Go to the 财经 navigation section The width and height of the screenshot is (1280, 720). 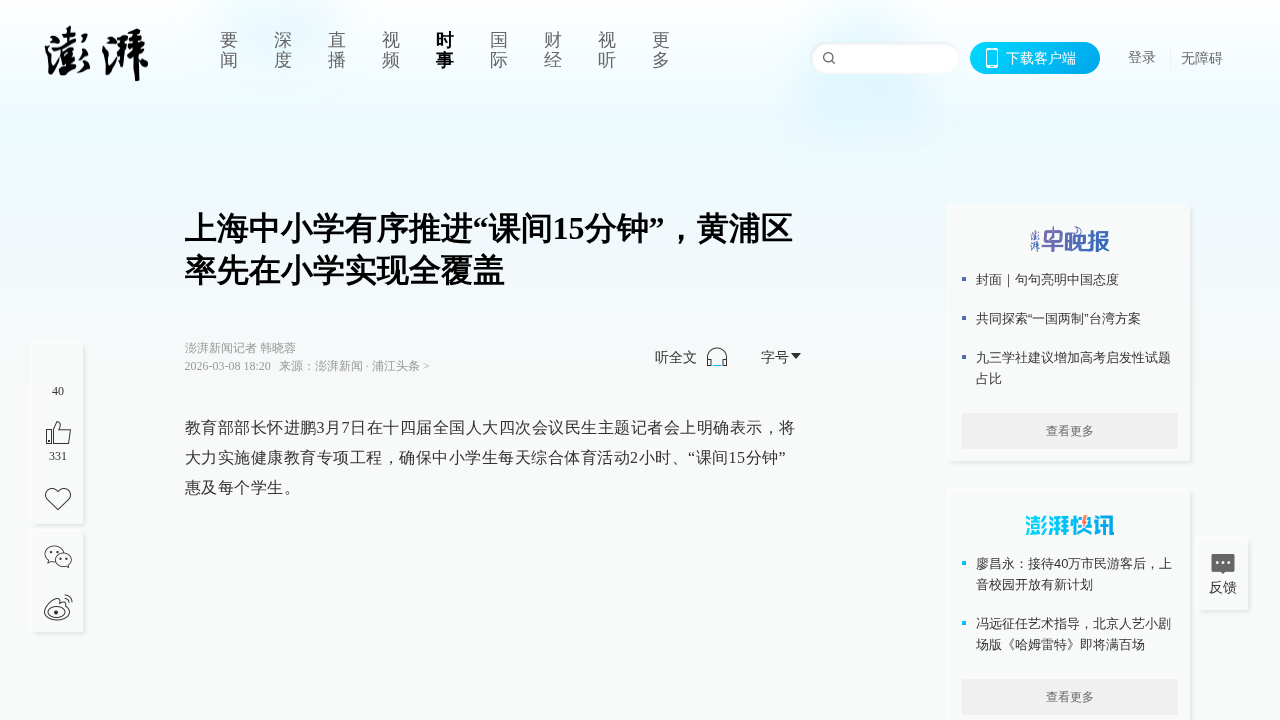552,50
